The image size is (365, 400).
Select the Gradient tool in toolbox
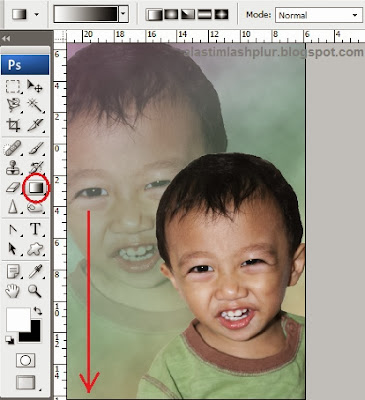point(36,188)
